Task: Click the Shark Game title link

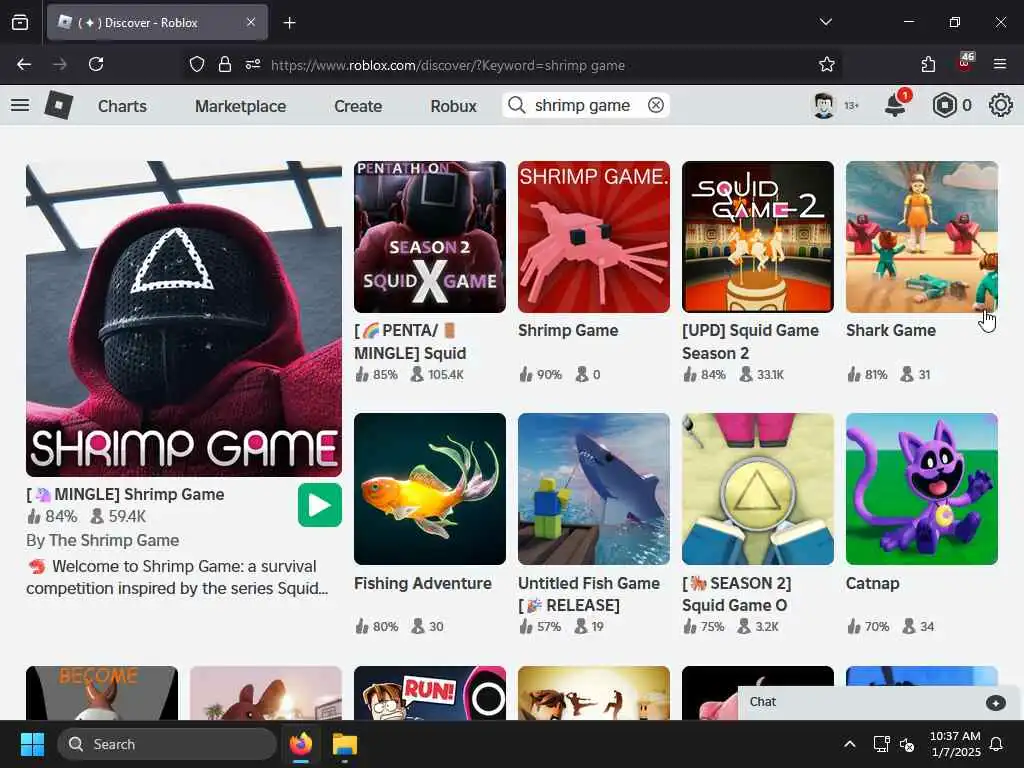Action: (x=890, y=330)
